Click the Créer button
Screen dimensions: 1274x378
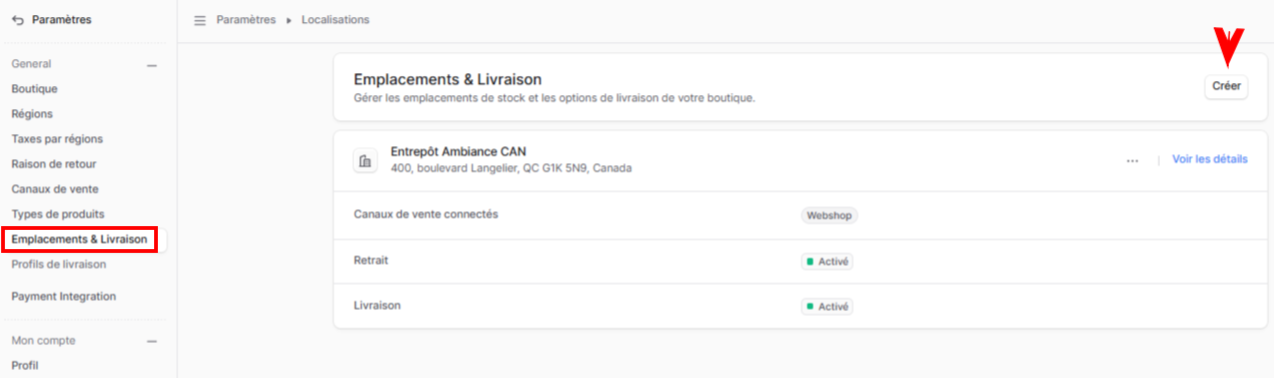coord(1226,87)
